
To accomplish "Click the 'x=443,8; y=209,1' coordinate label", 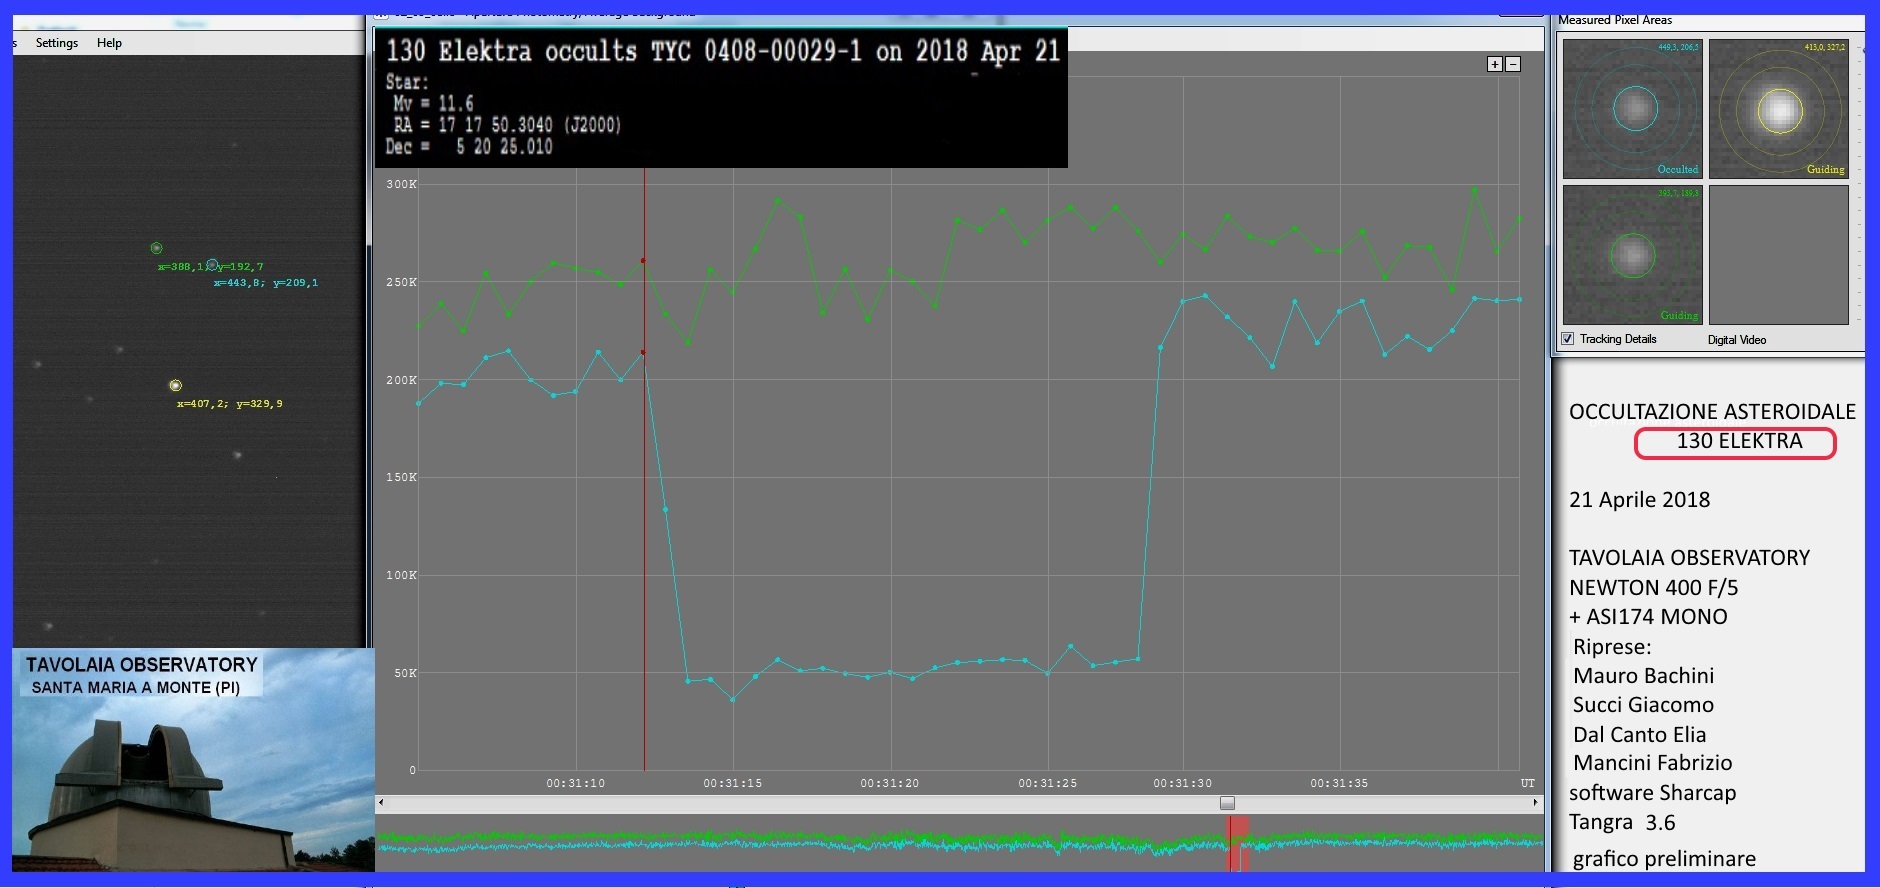I will (x=265, y=283).
